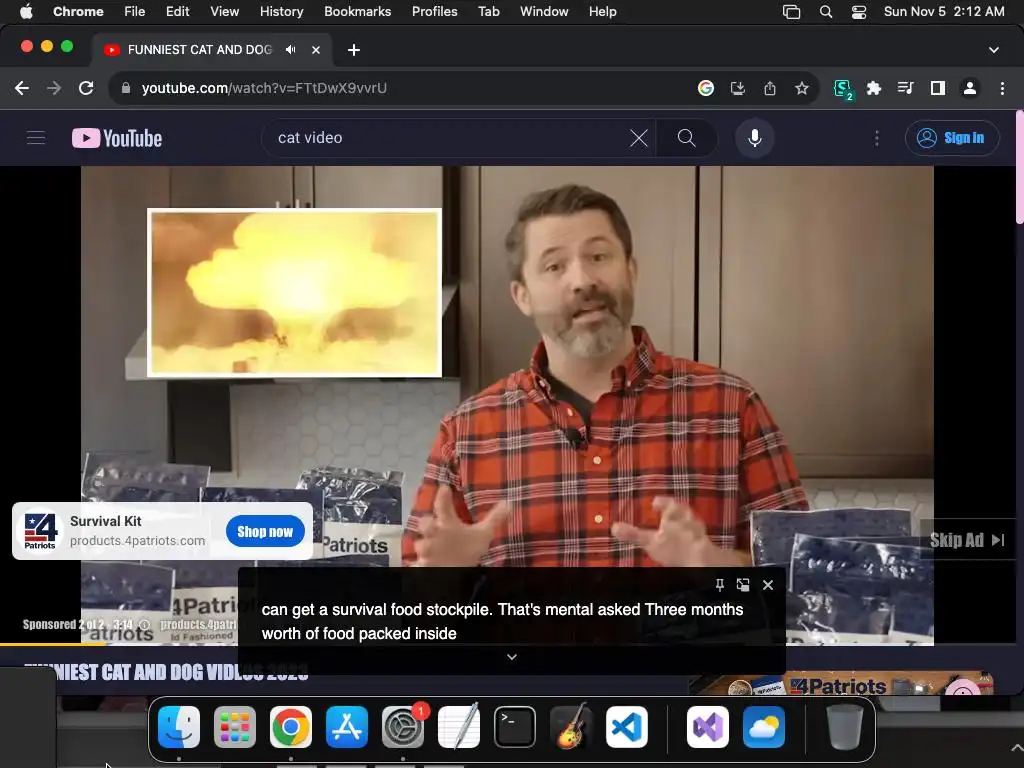The image size is (1024, 768).
Task: Click the Sign in button
Action: click(x=952, y=138)
